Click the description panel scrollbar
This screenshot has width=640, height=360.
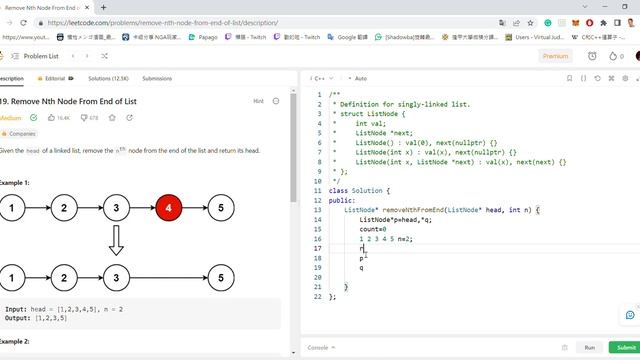point(293,148)
